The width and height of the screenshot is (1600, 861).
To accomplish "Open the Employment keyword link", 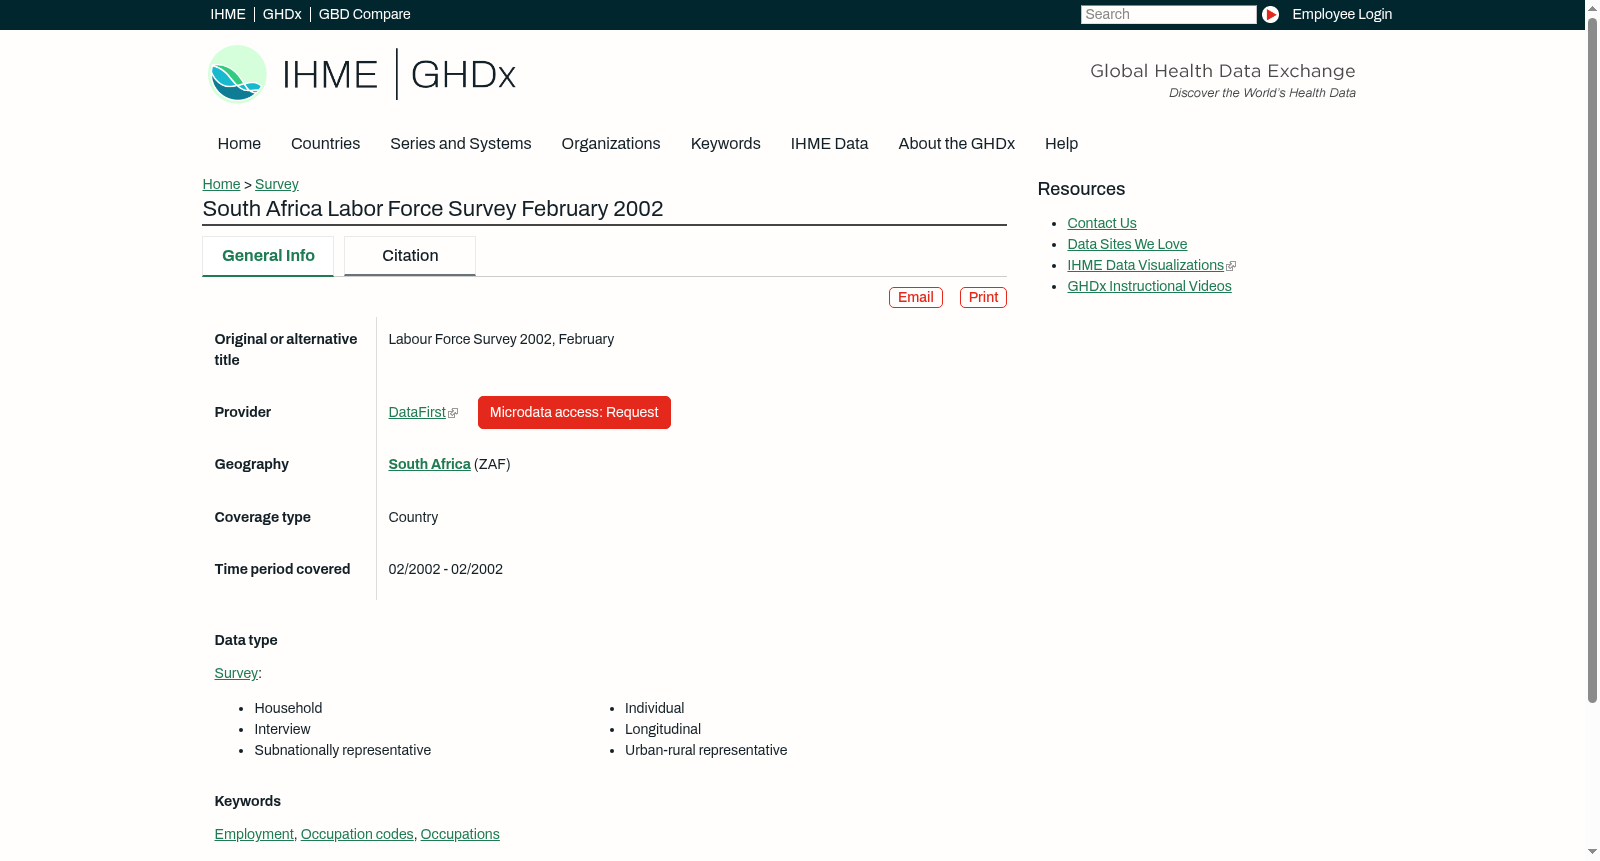I will pyautogui.click(x=254, y=835).
